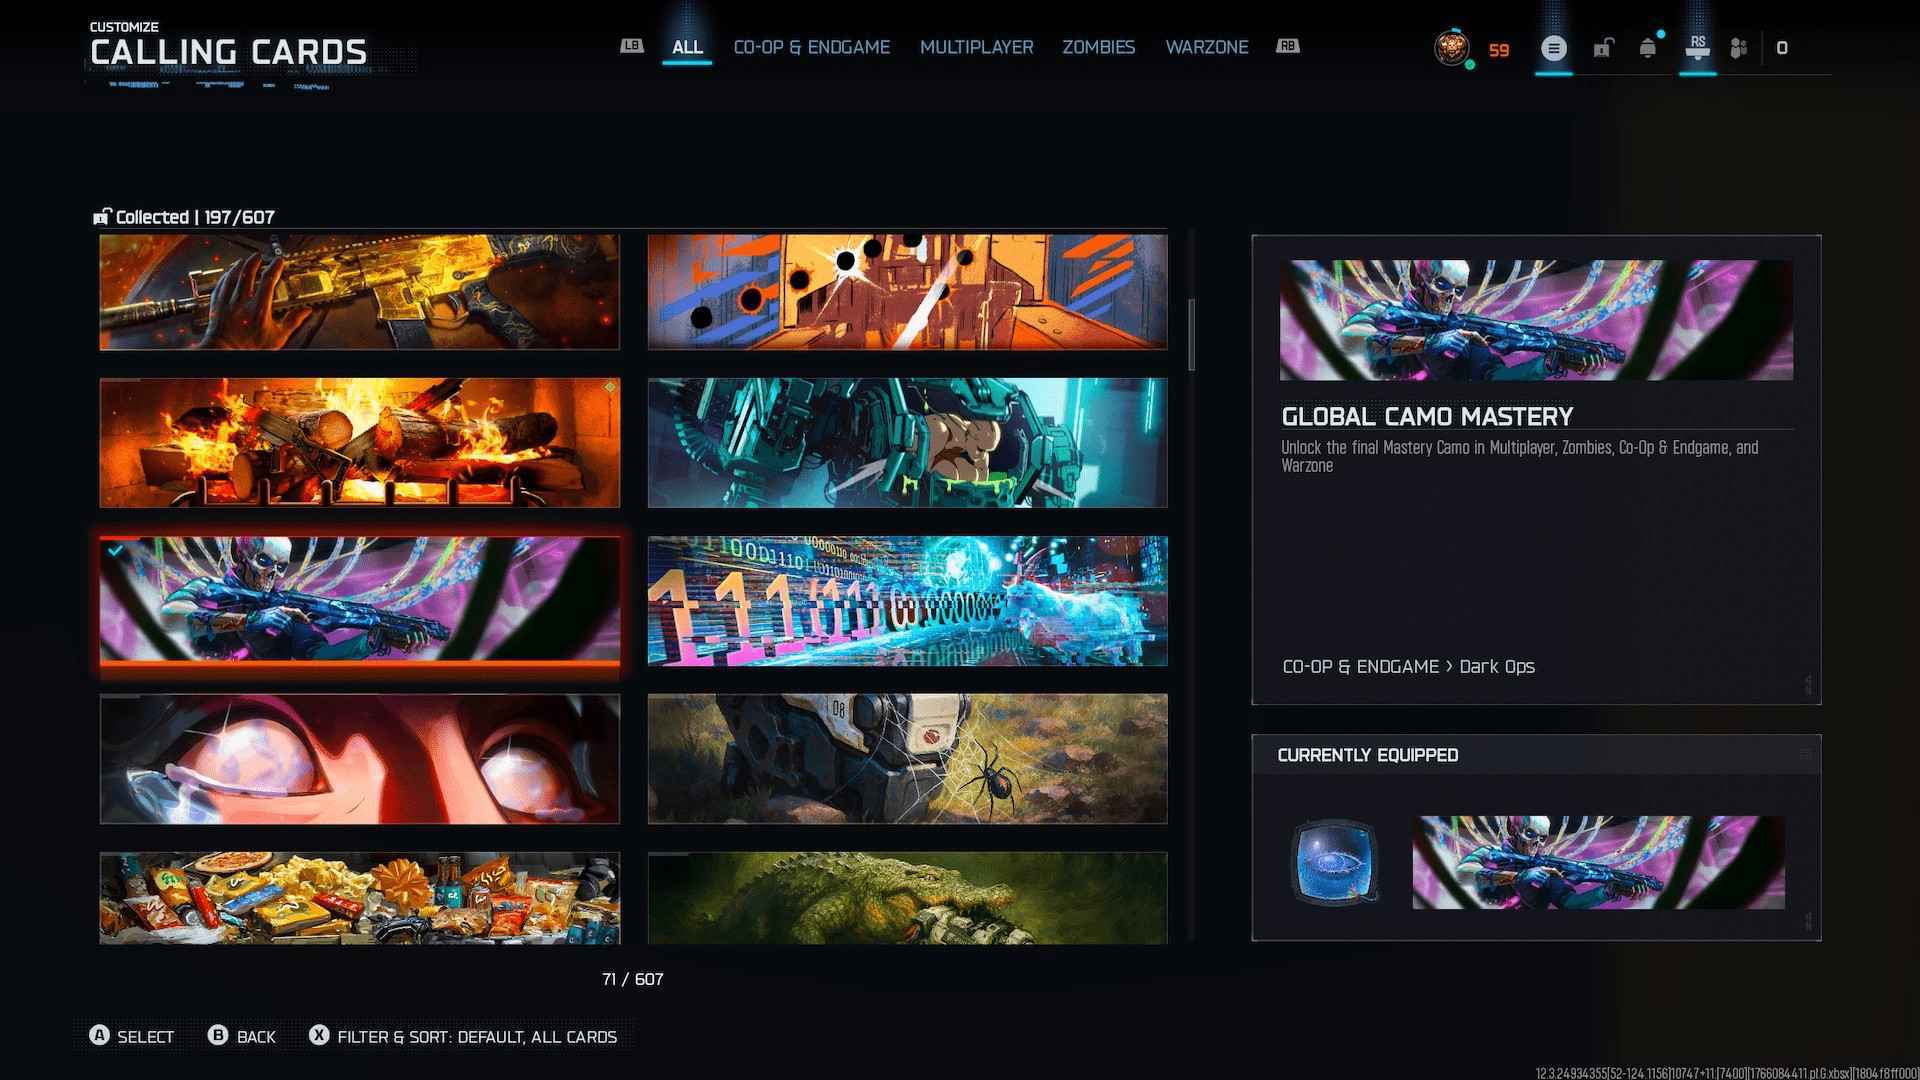Click the RS stick prompt icon
The width and height of the screenshot is (1920, 1080).
pyautogui.click(x=1697, y=47)
